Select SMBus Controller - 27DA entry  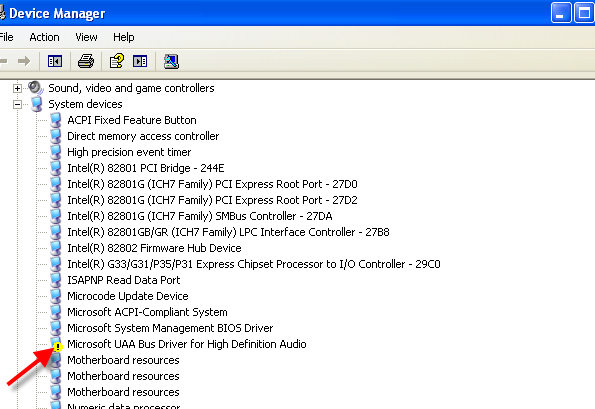(x=200, y=216)
